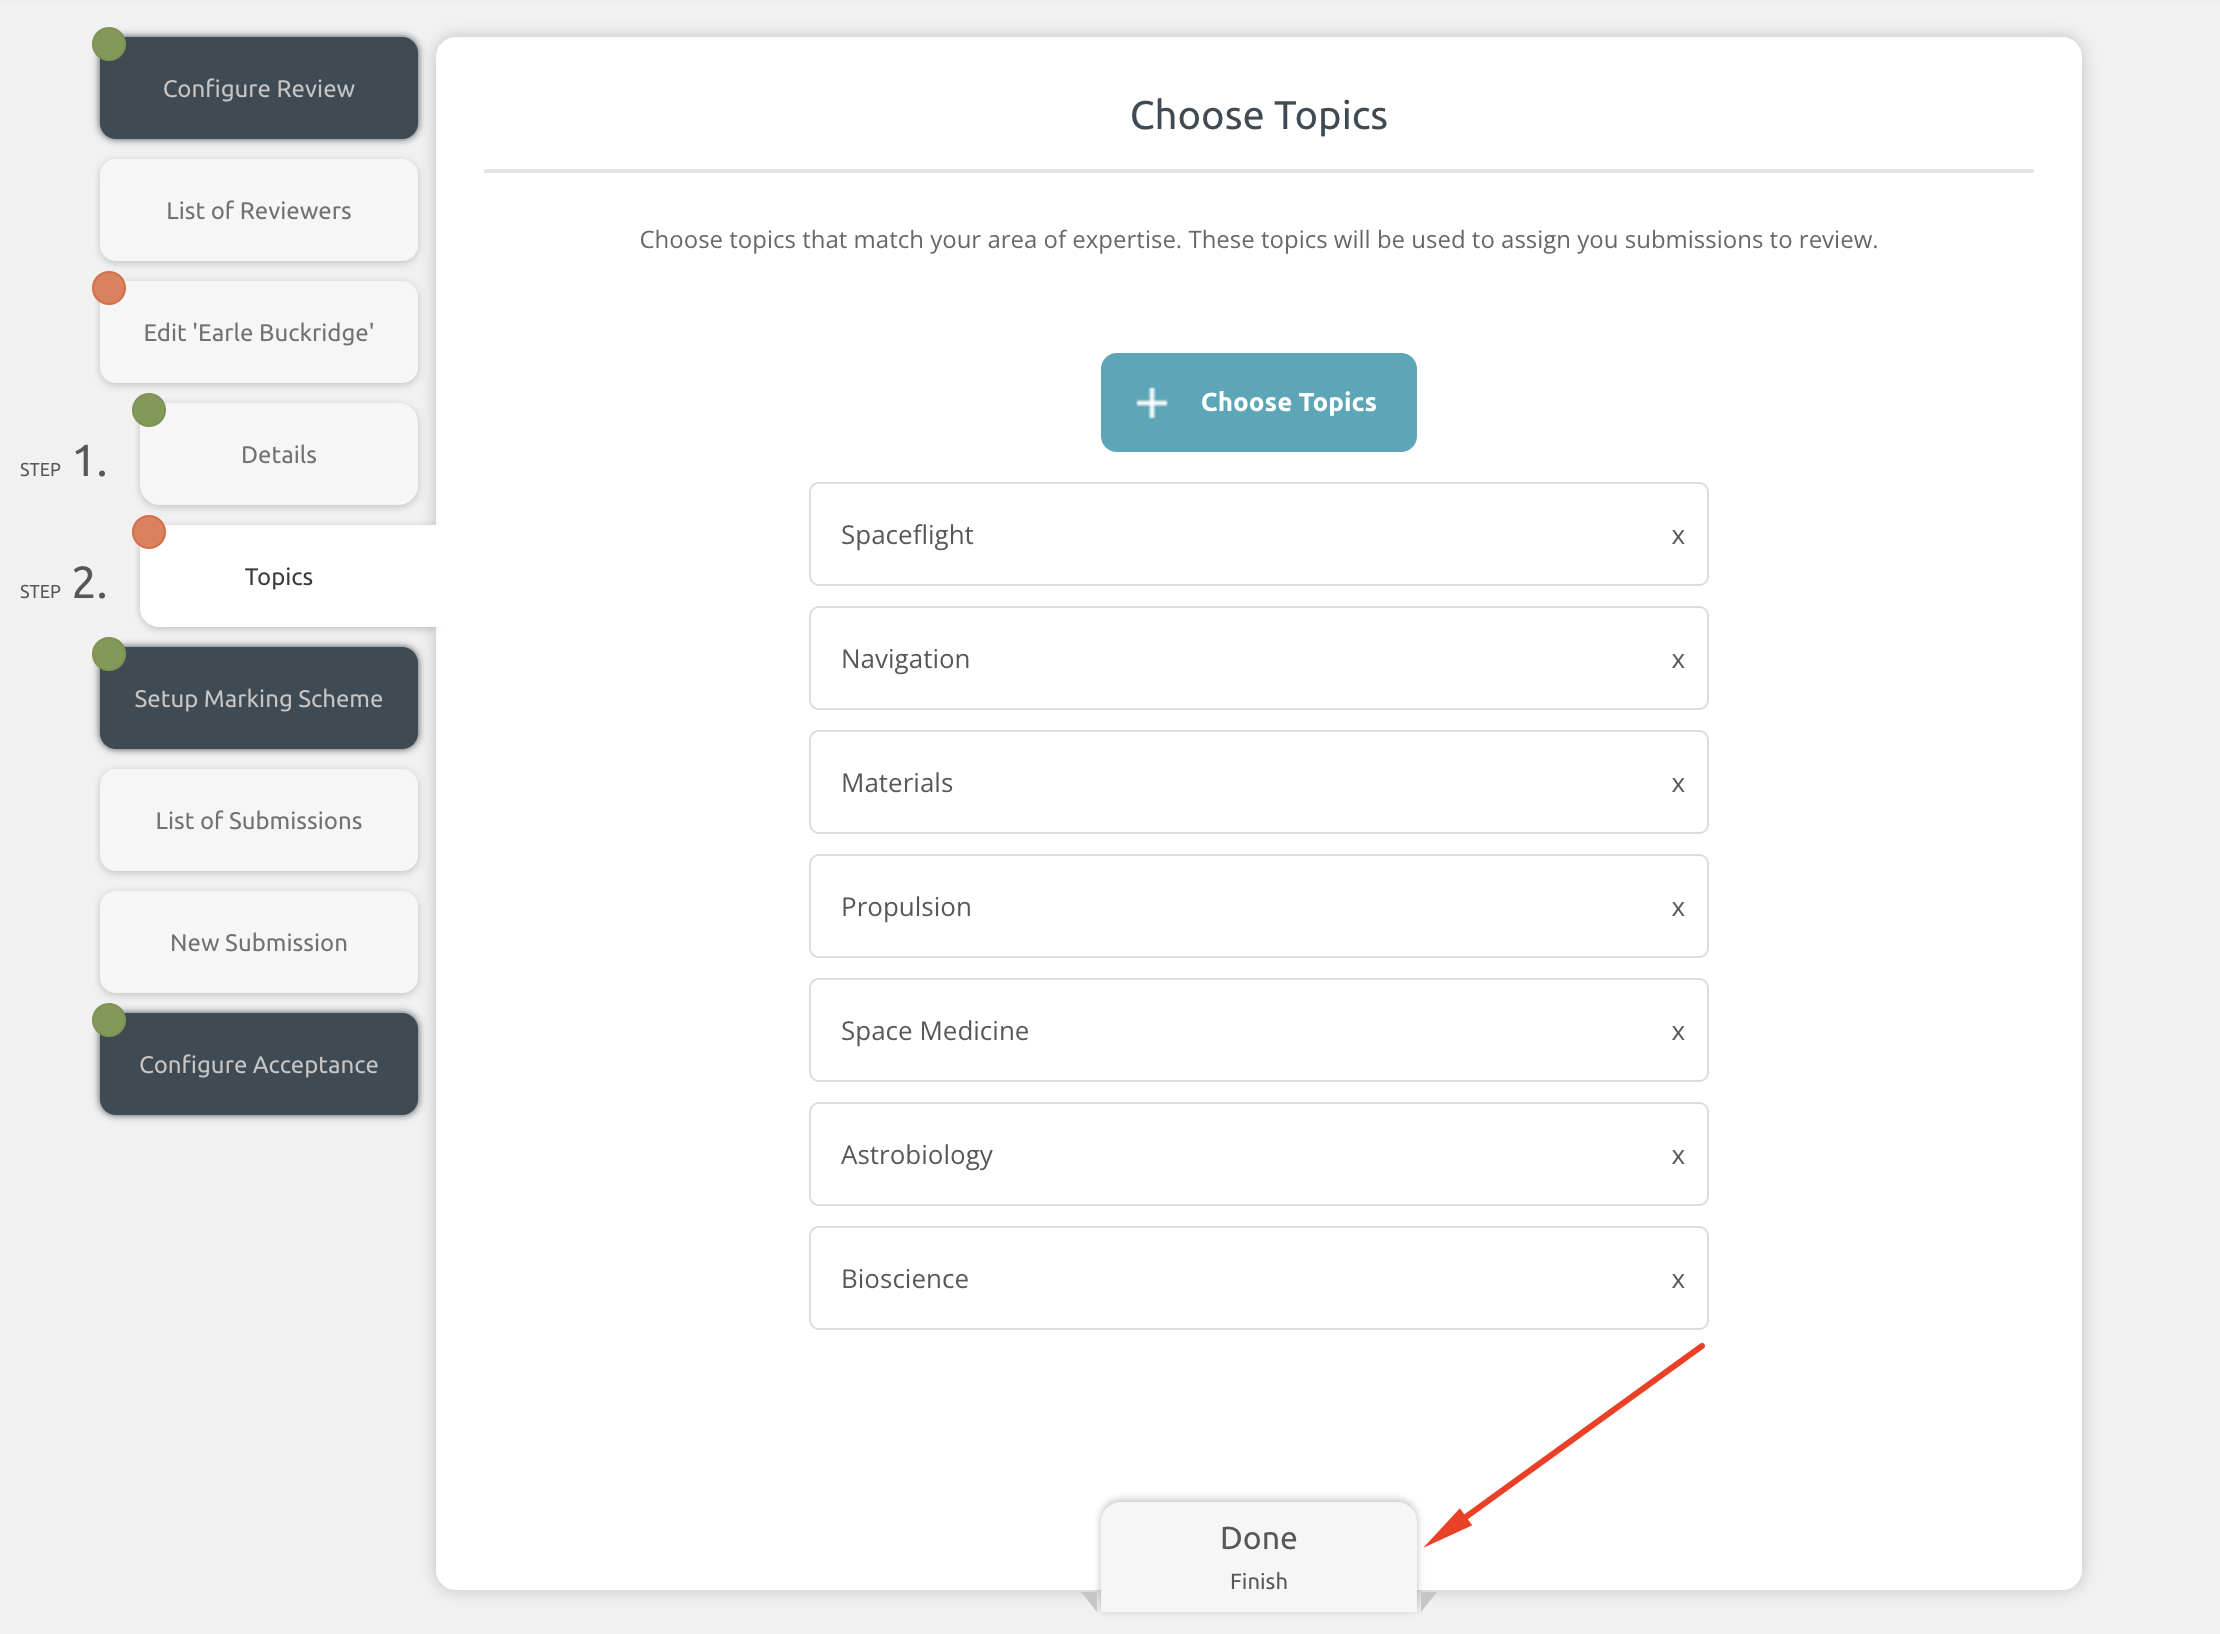Go to List of Submissions
This screenshot has height=1634, width=2220.
(259, 820)
